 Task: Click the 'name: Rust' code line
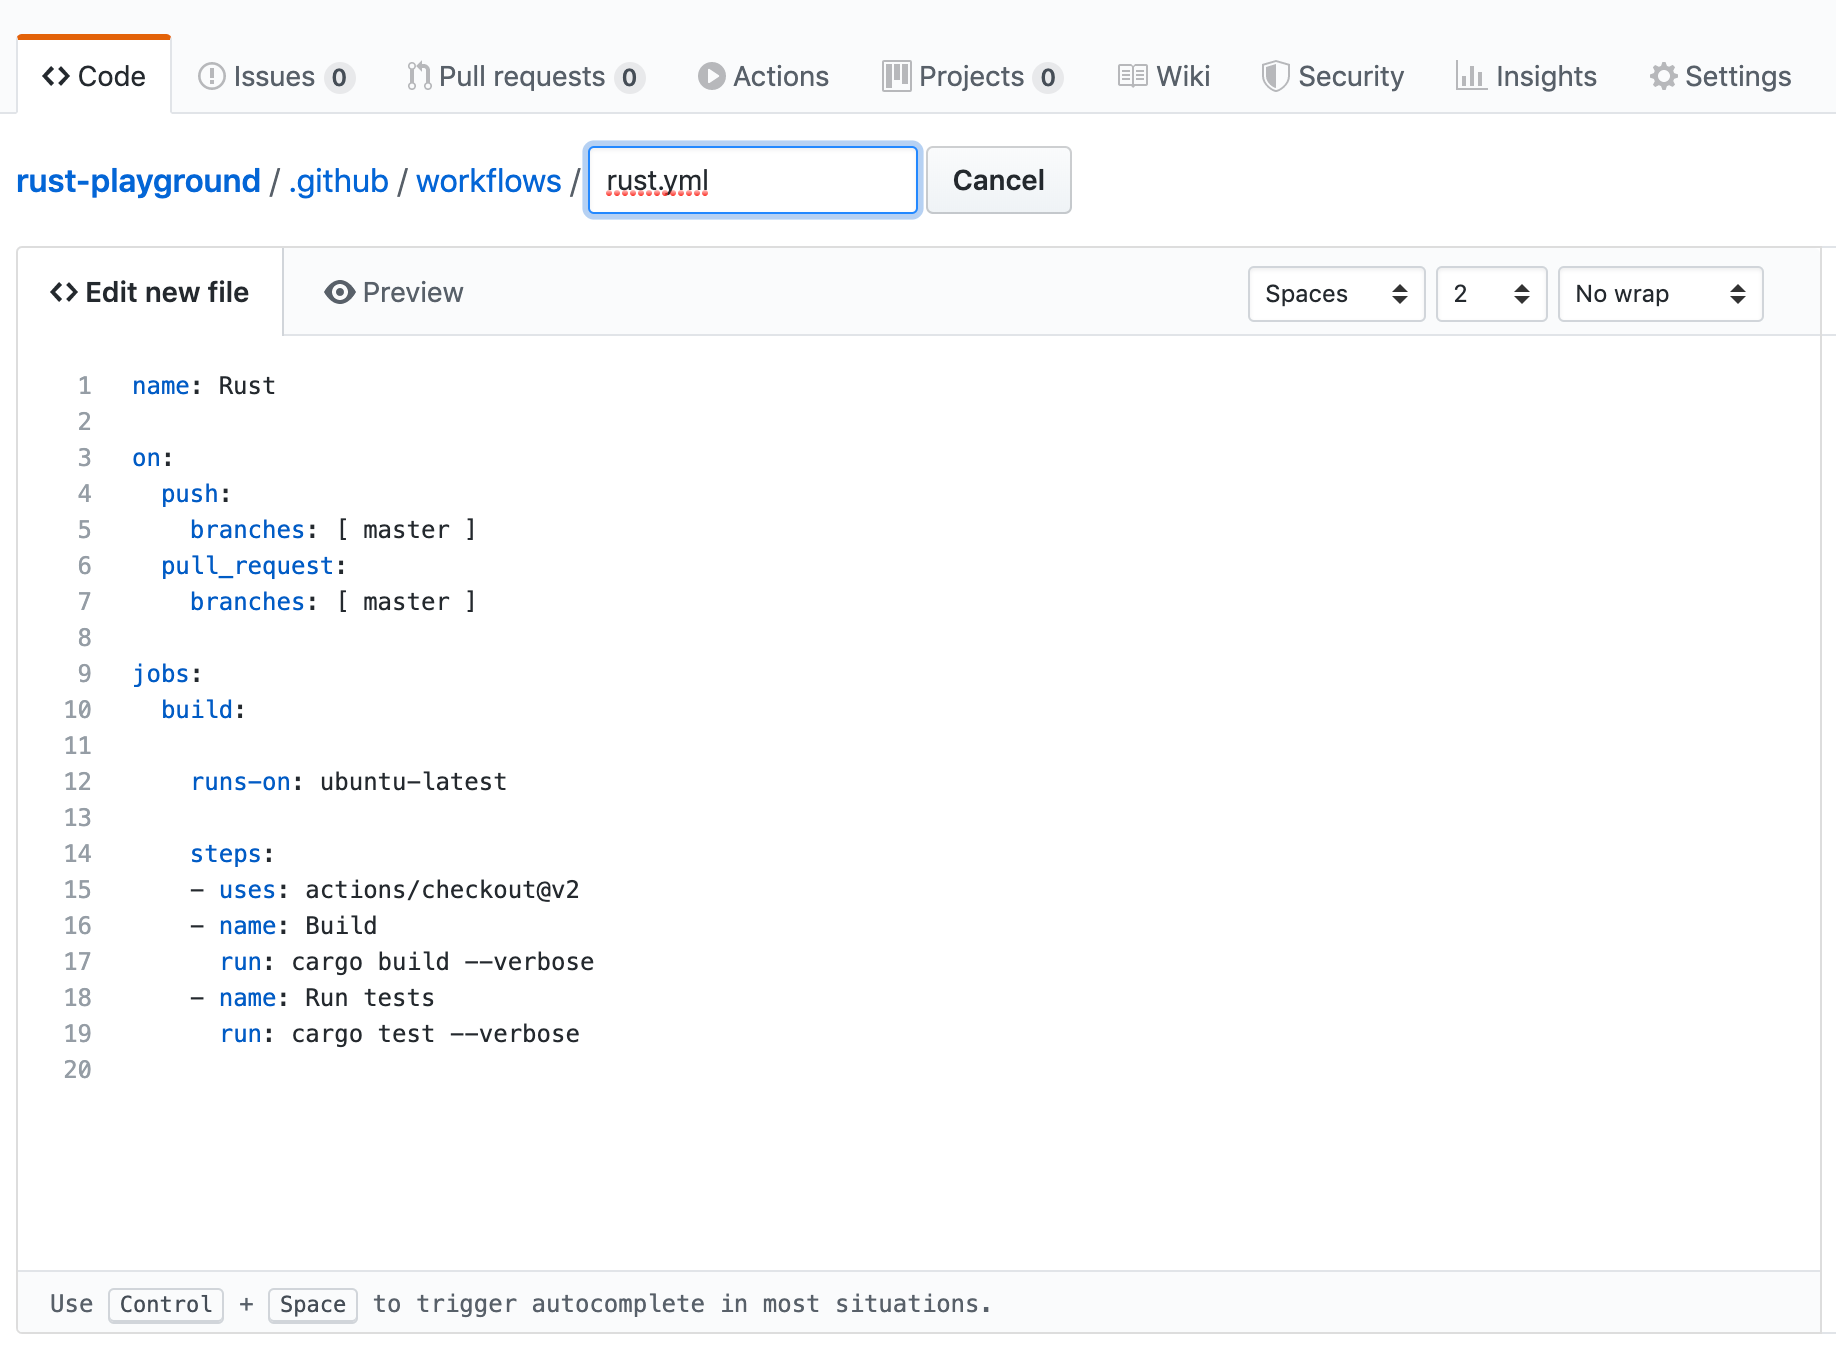[204, 386]
